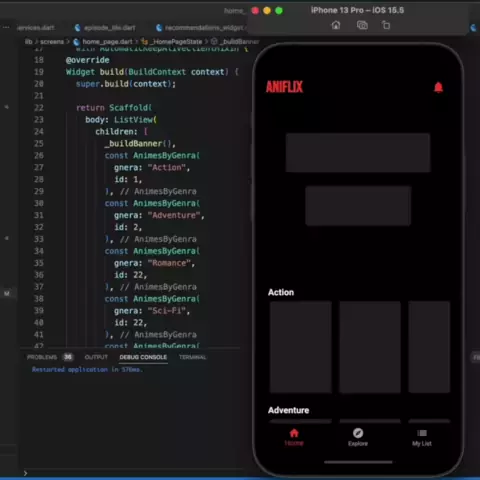Click the lib breadcrumb segment
Image resolution: width=480 pixels, height=480 pixels.
click(x=29, y=42)
